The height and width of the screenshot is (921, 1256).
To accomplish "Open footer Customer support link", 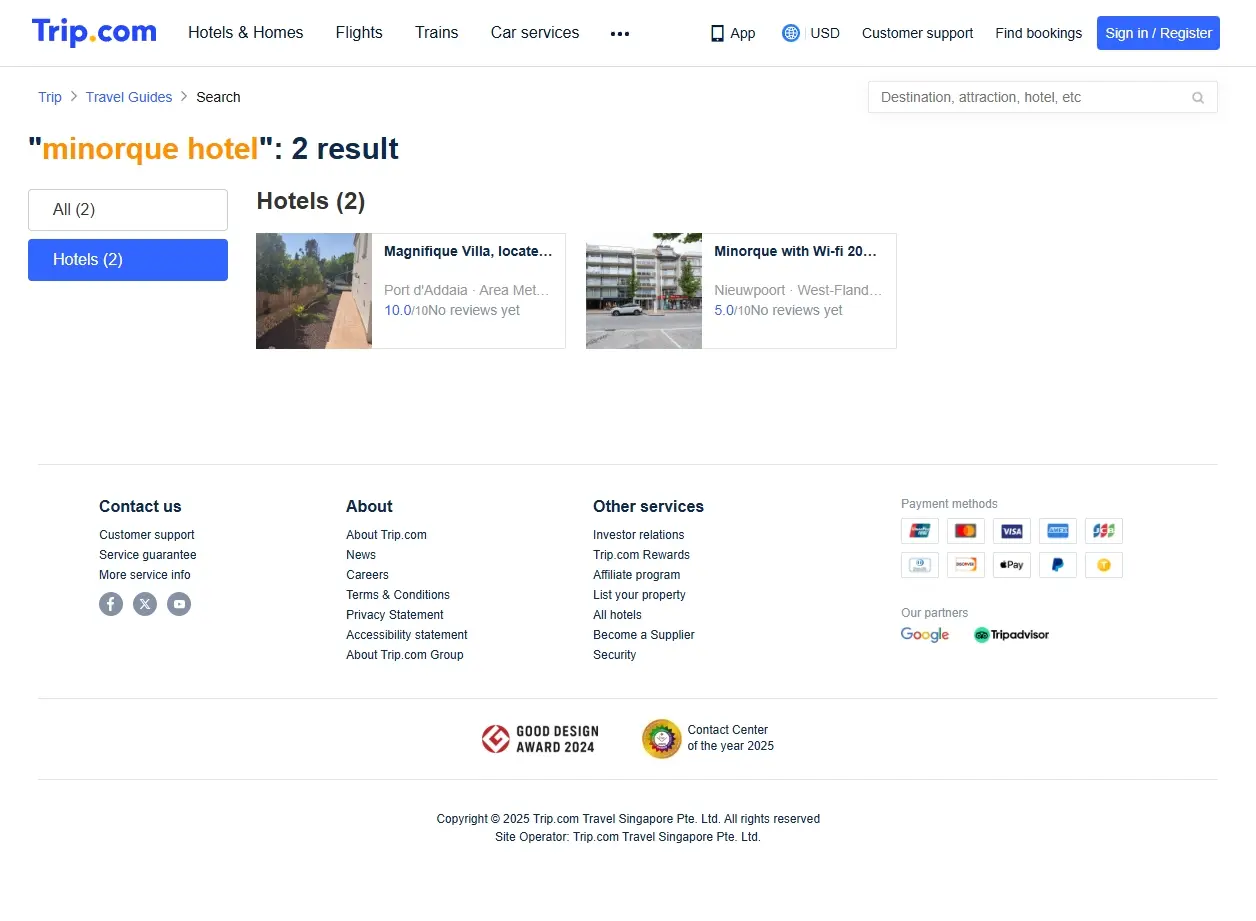I will click(147, 535).
